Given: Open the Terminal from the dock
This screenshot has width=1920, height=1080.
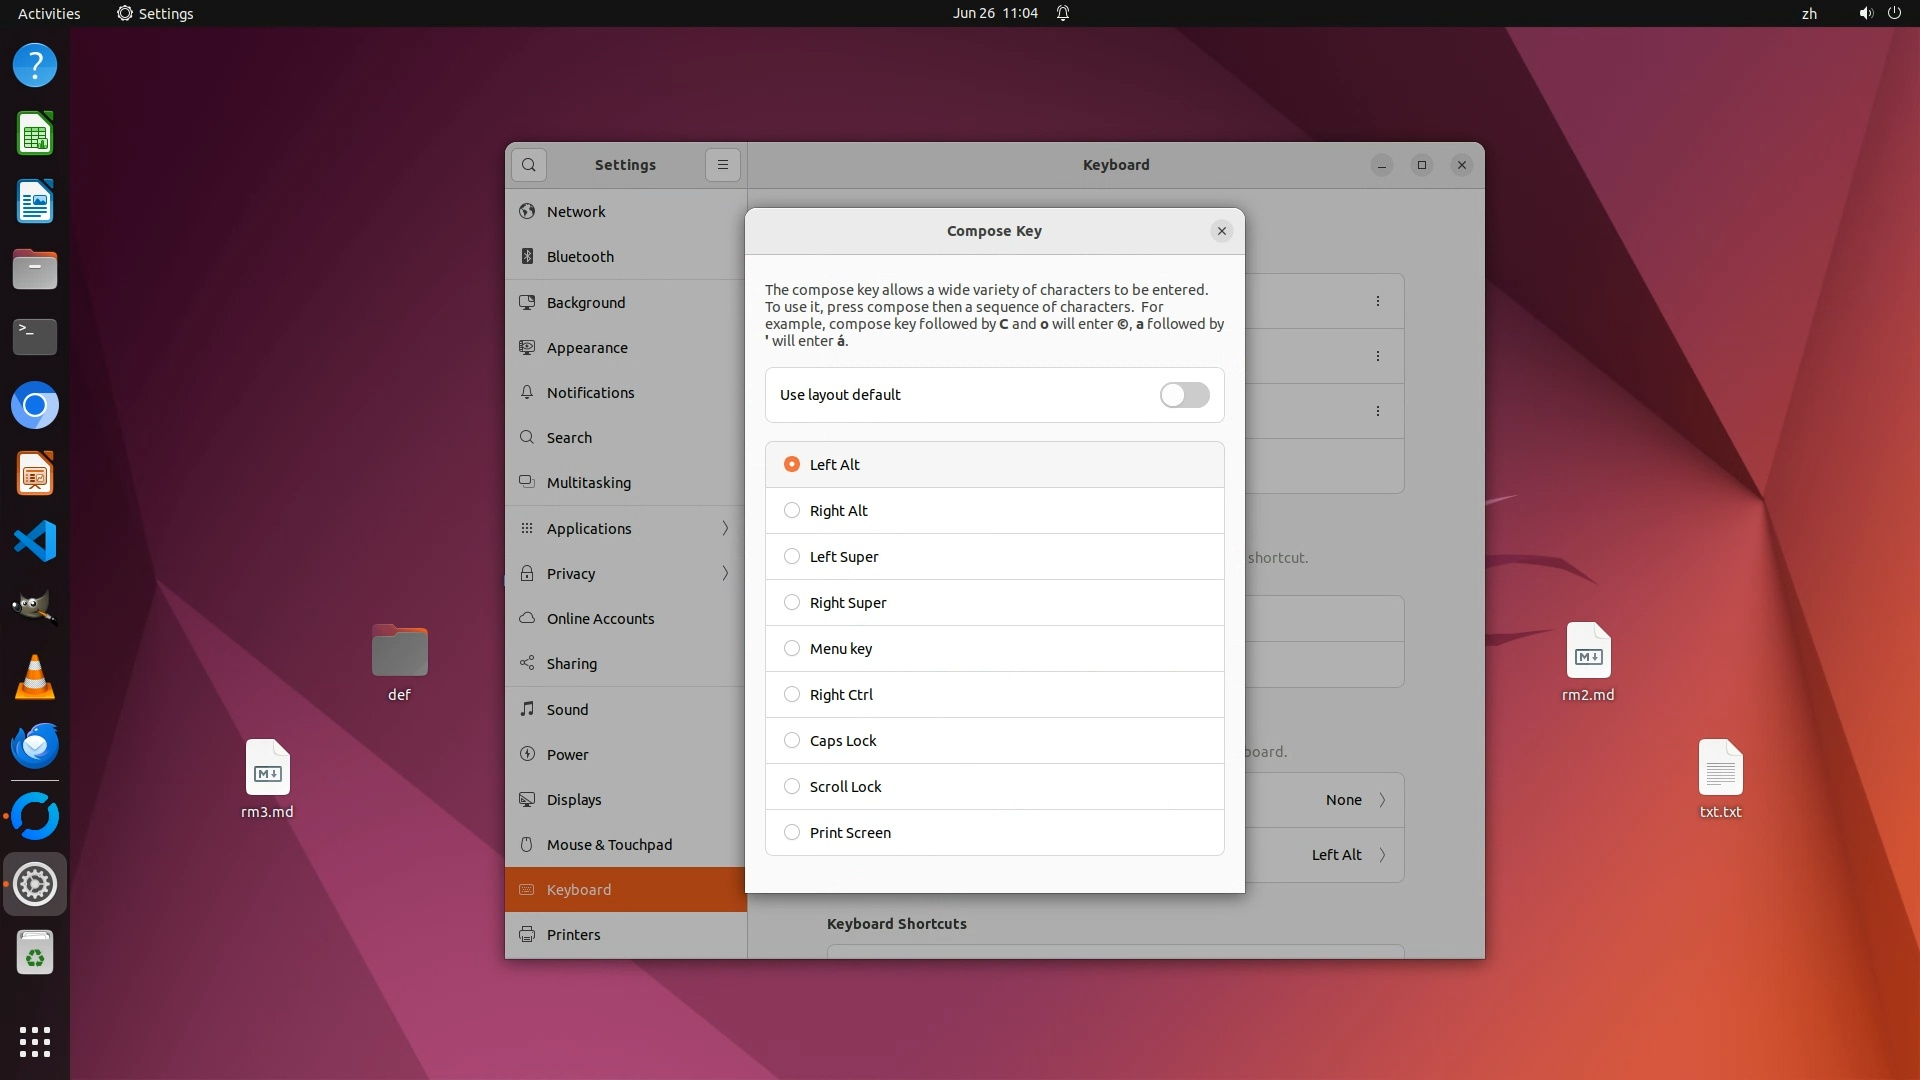Looking at the screenshot, I should click(35, 337).
